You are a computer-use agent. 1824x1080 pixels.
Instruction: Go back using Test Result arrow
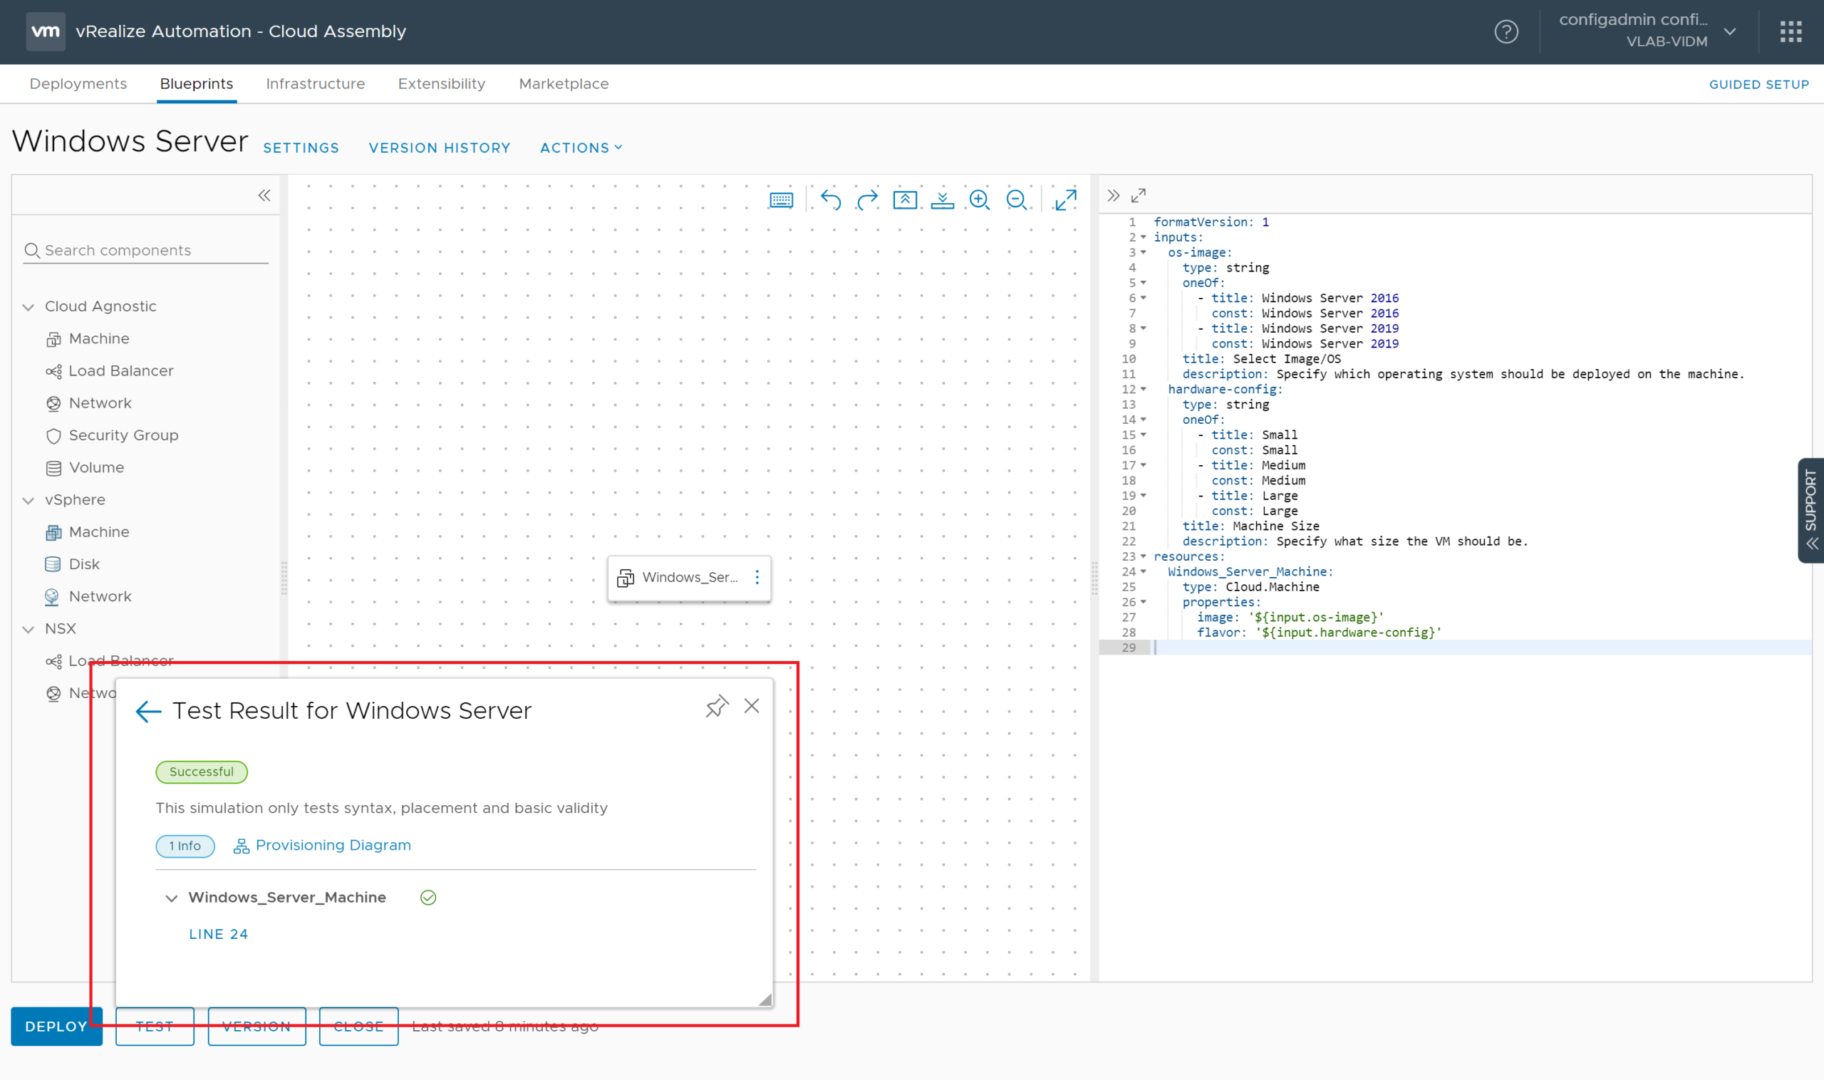click(148, 711)
